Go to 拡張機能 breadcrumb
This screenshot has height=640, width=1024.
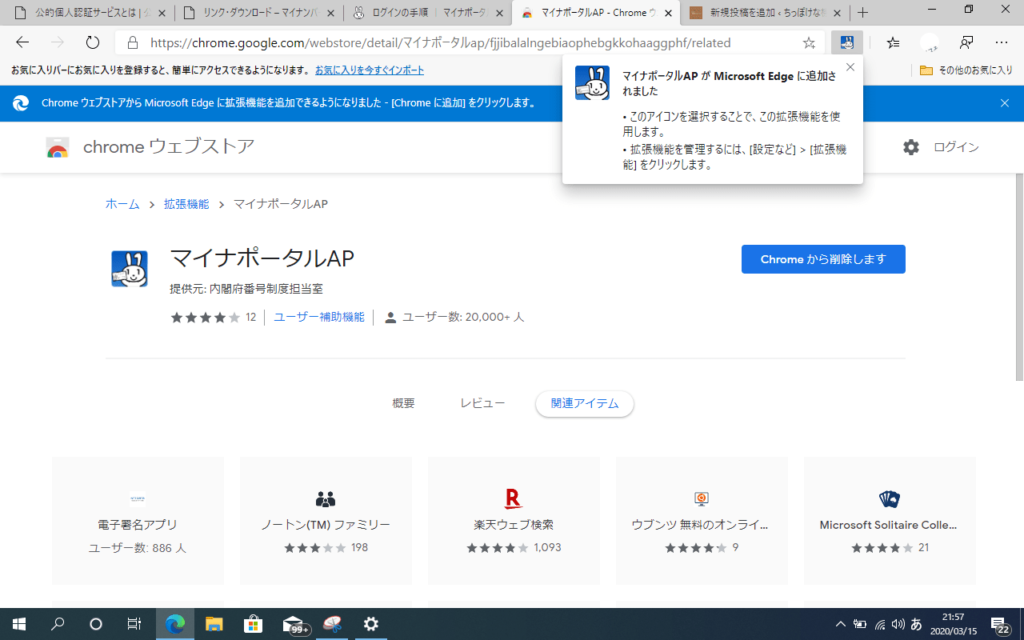click(x=186, y=204)
